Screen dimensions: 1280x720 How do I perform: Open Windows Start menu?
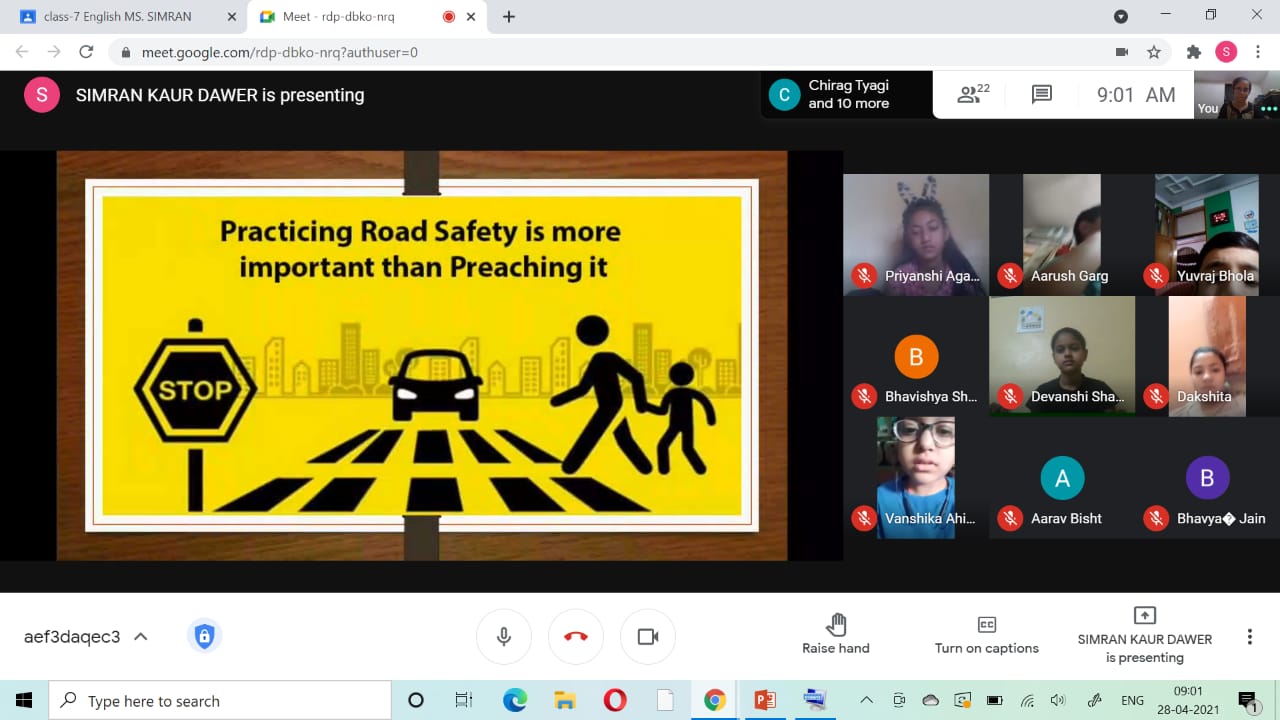click(x=24, y=700)
